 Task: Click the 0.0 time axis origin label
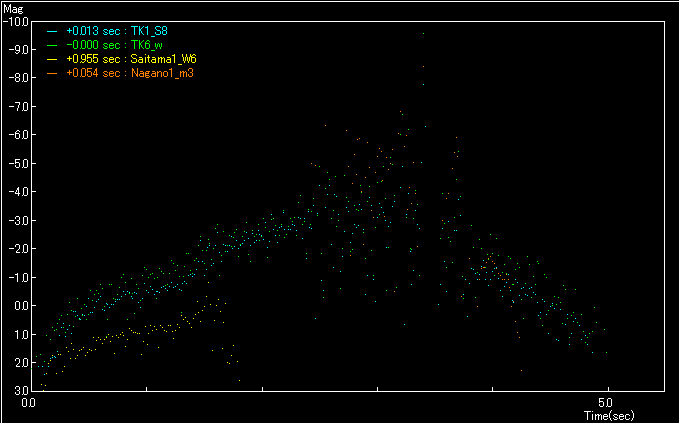[29, 402]
